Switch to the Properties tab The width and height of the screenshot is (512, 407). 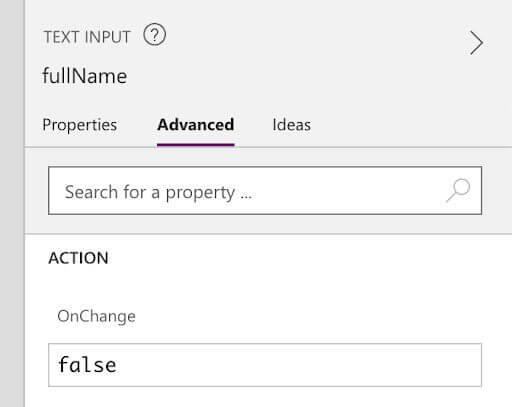(79, 125)
